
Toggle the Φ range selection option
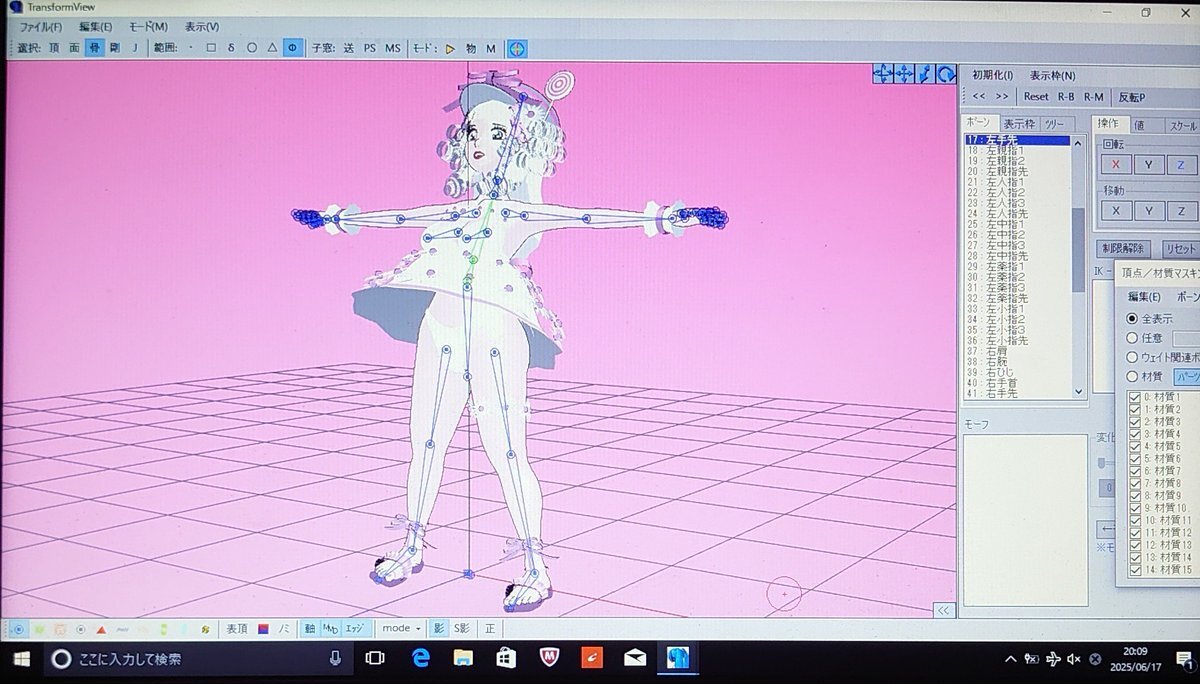click(x=292, y=48)
